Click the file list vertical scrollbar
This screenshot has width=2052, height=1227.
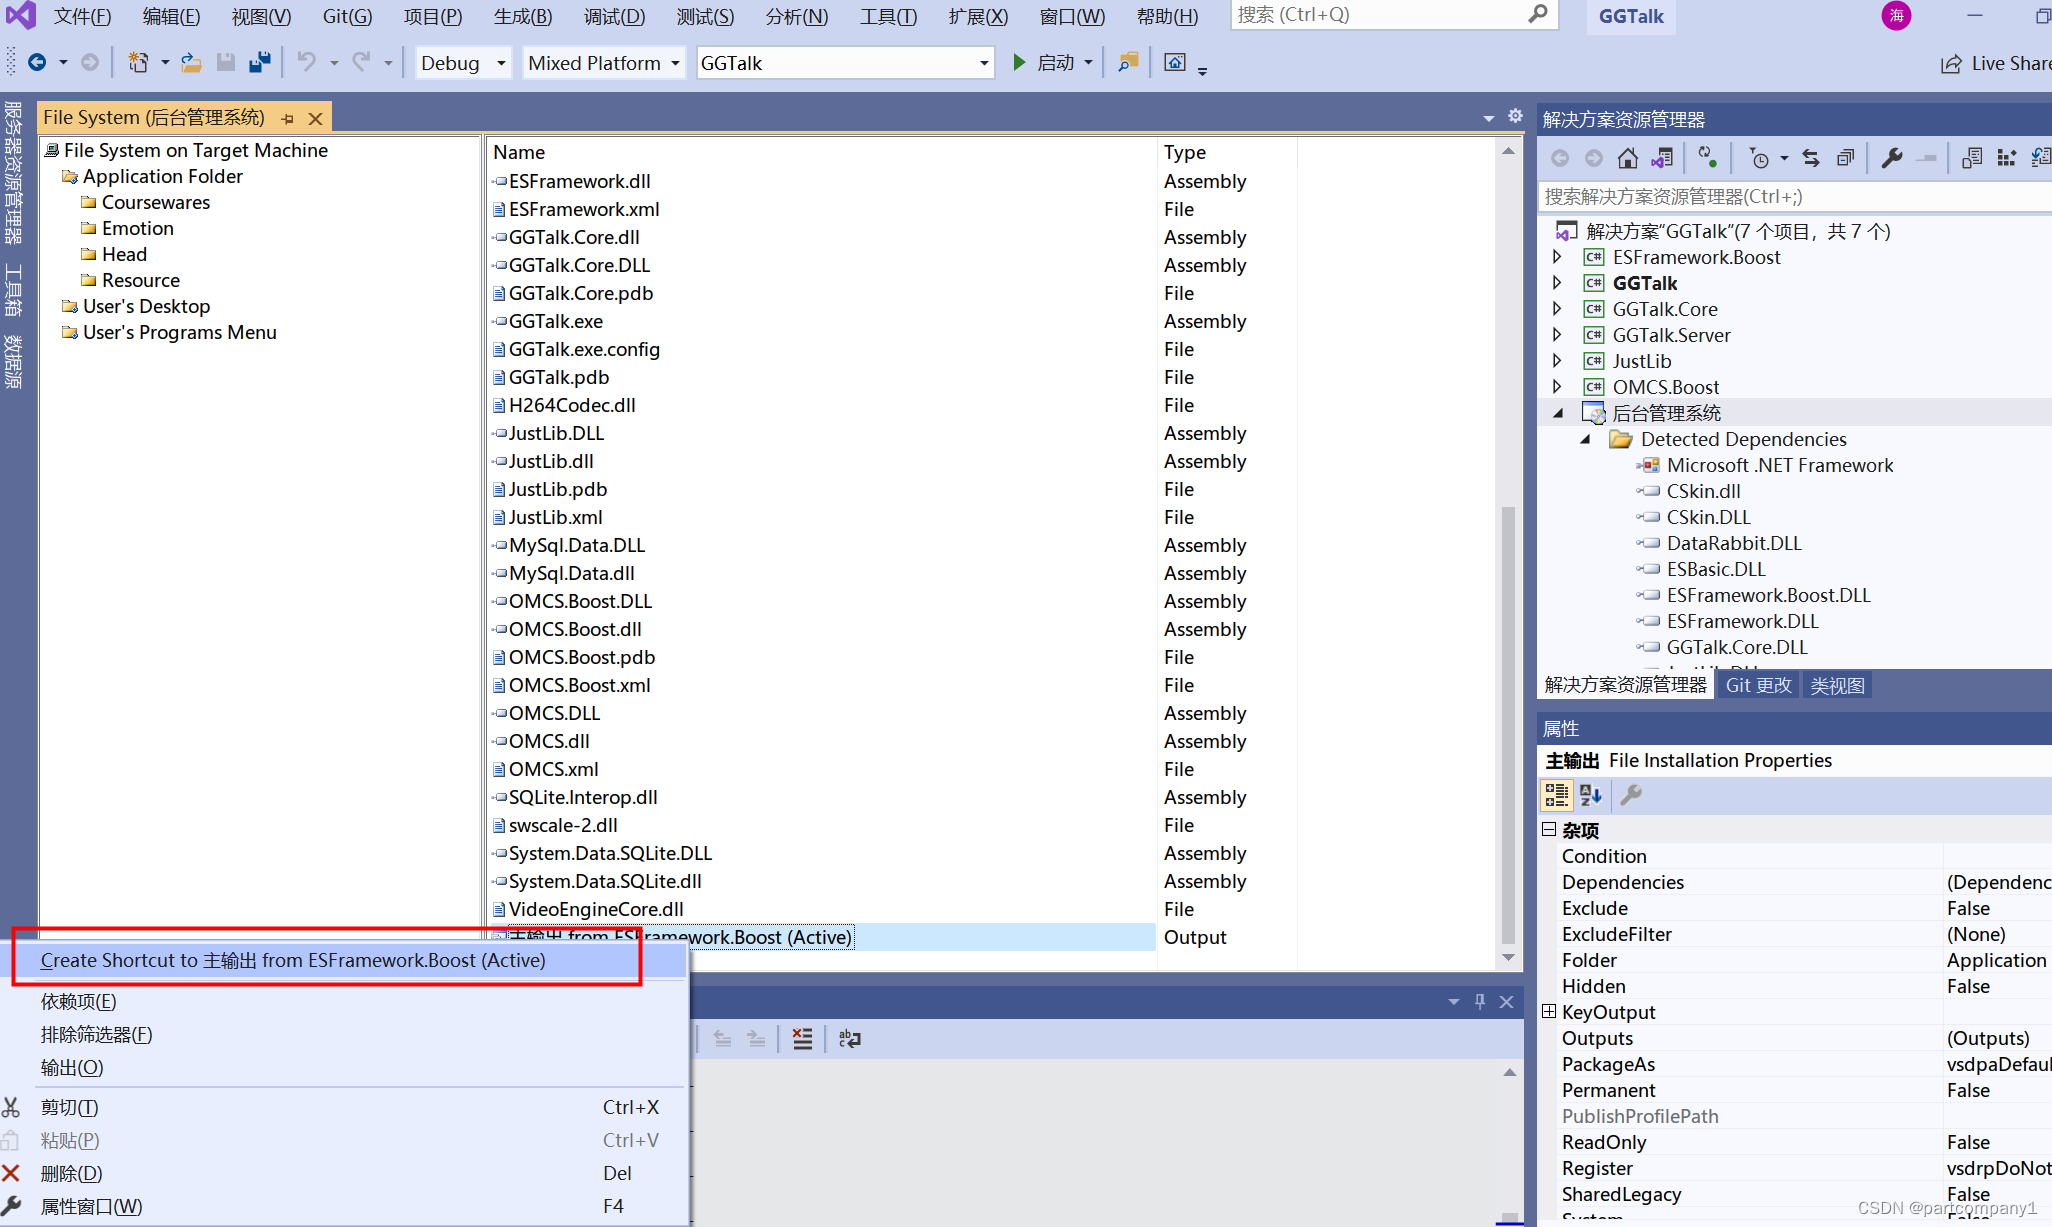coord(1508,725)
